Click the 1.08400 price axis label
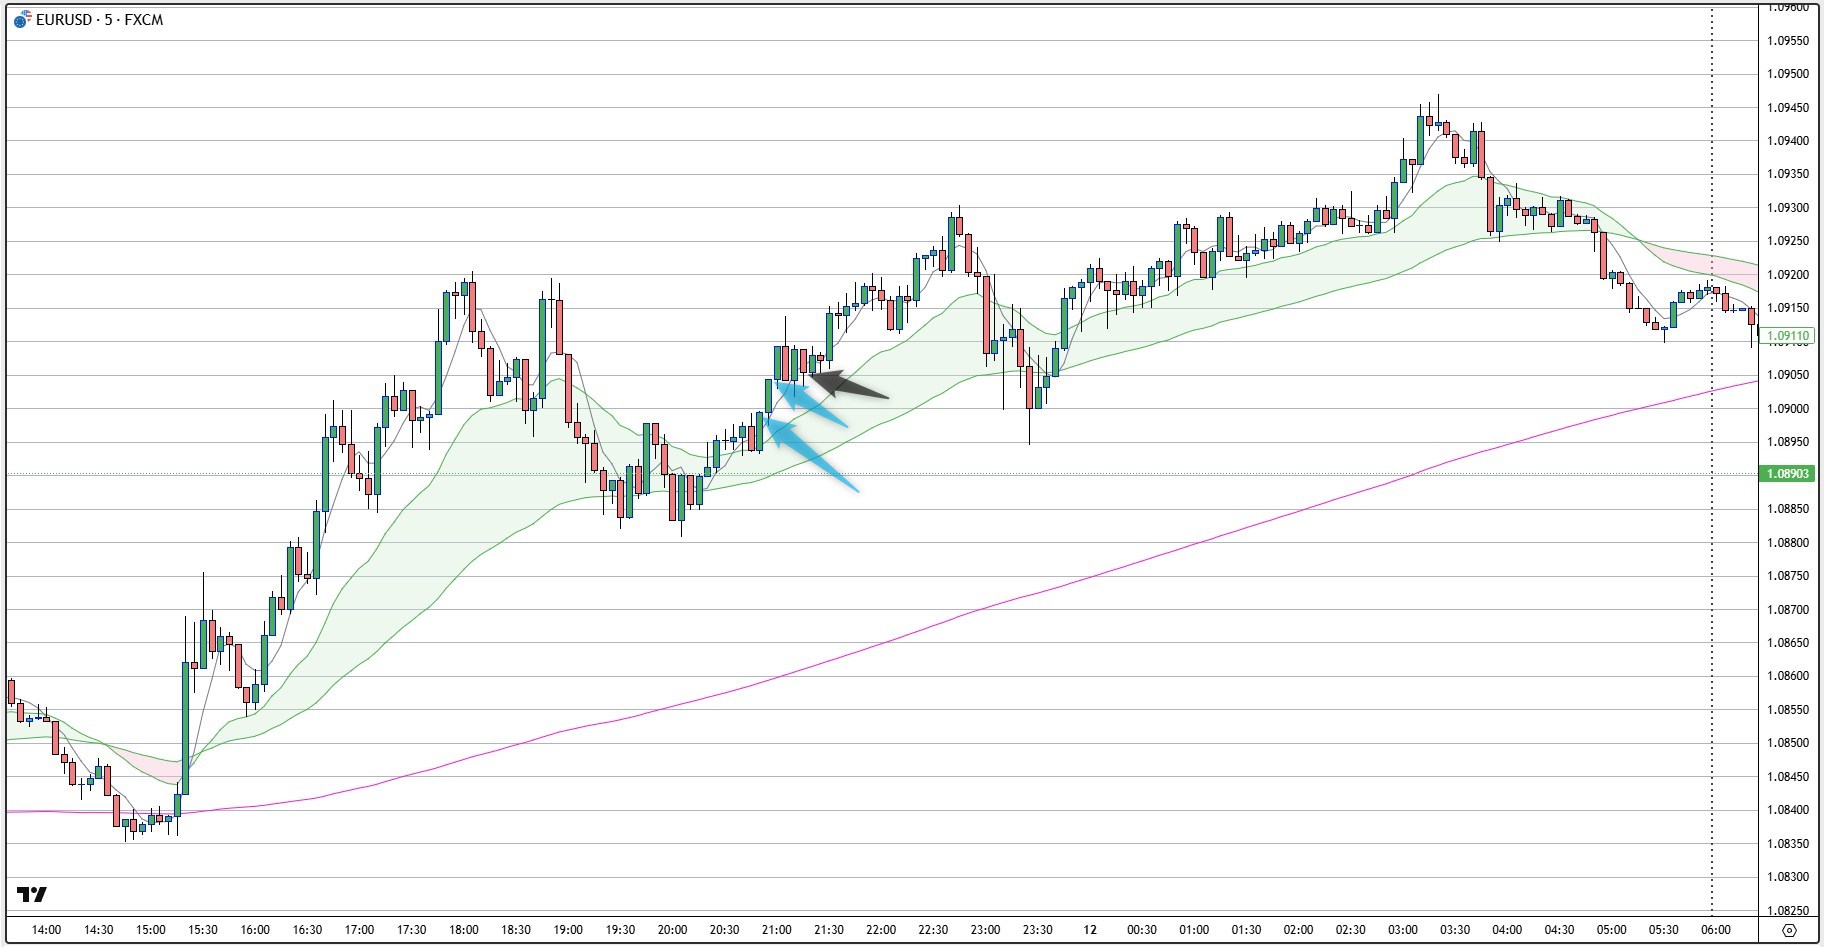The width and height of the screenshot is (1824, 947). [1788, 810]
